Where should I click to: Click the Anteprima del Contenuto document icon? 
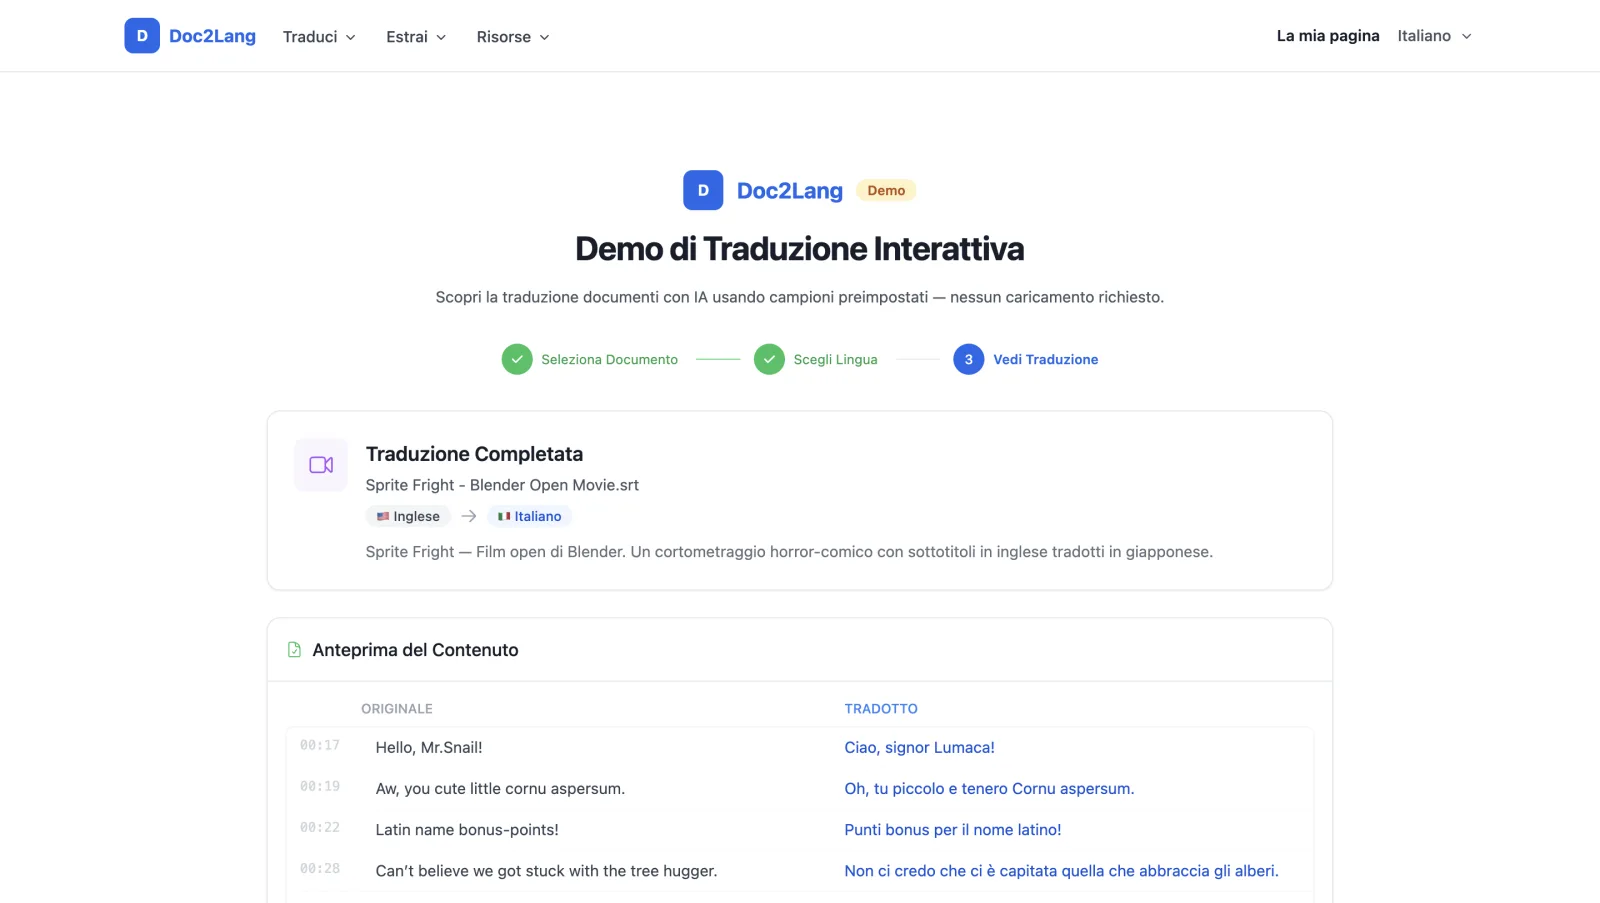pos(294,650)
